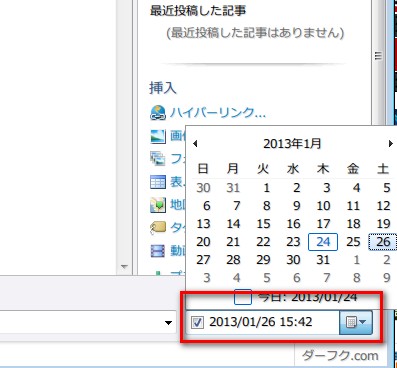Click the tag insert icon
The width and height of the screenshot is (397, 368).
(x=158, y=228)
